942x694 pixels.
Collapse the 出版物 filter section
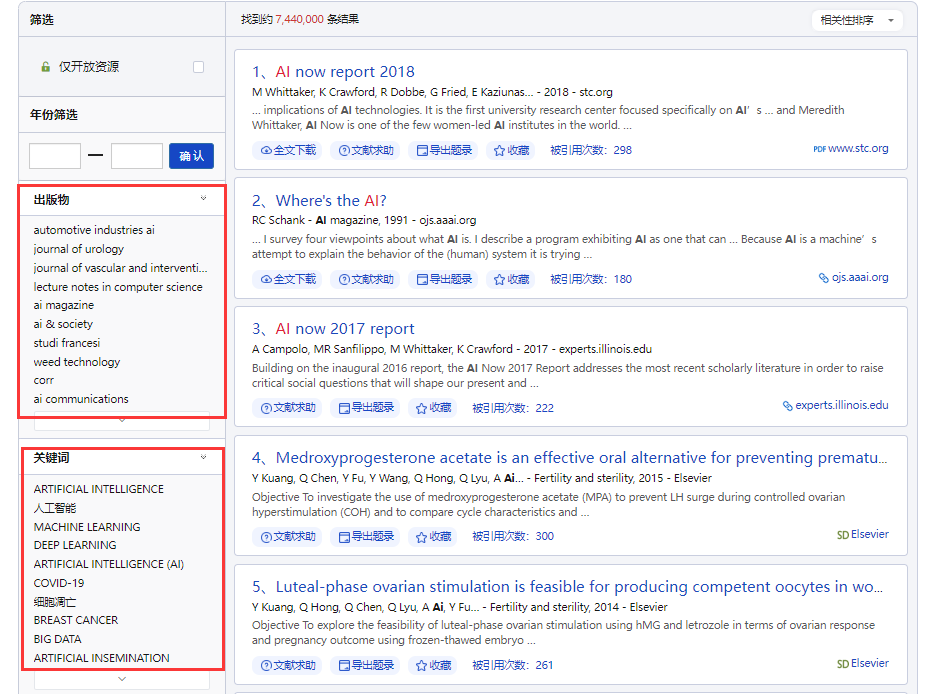point(203,199)
